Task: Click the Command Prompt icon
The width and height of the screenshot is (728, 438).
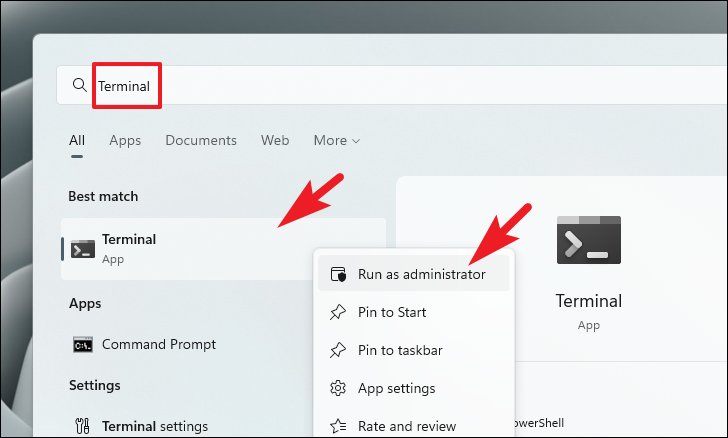Action: 83,345
